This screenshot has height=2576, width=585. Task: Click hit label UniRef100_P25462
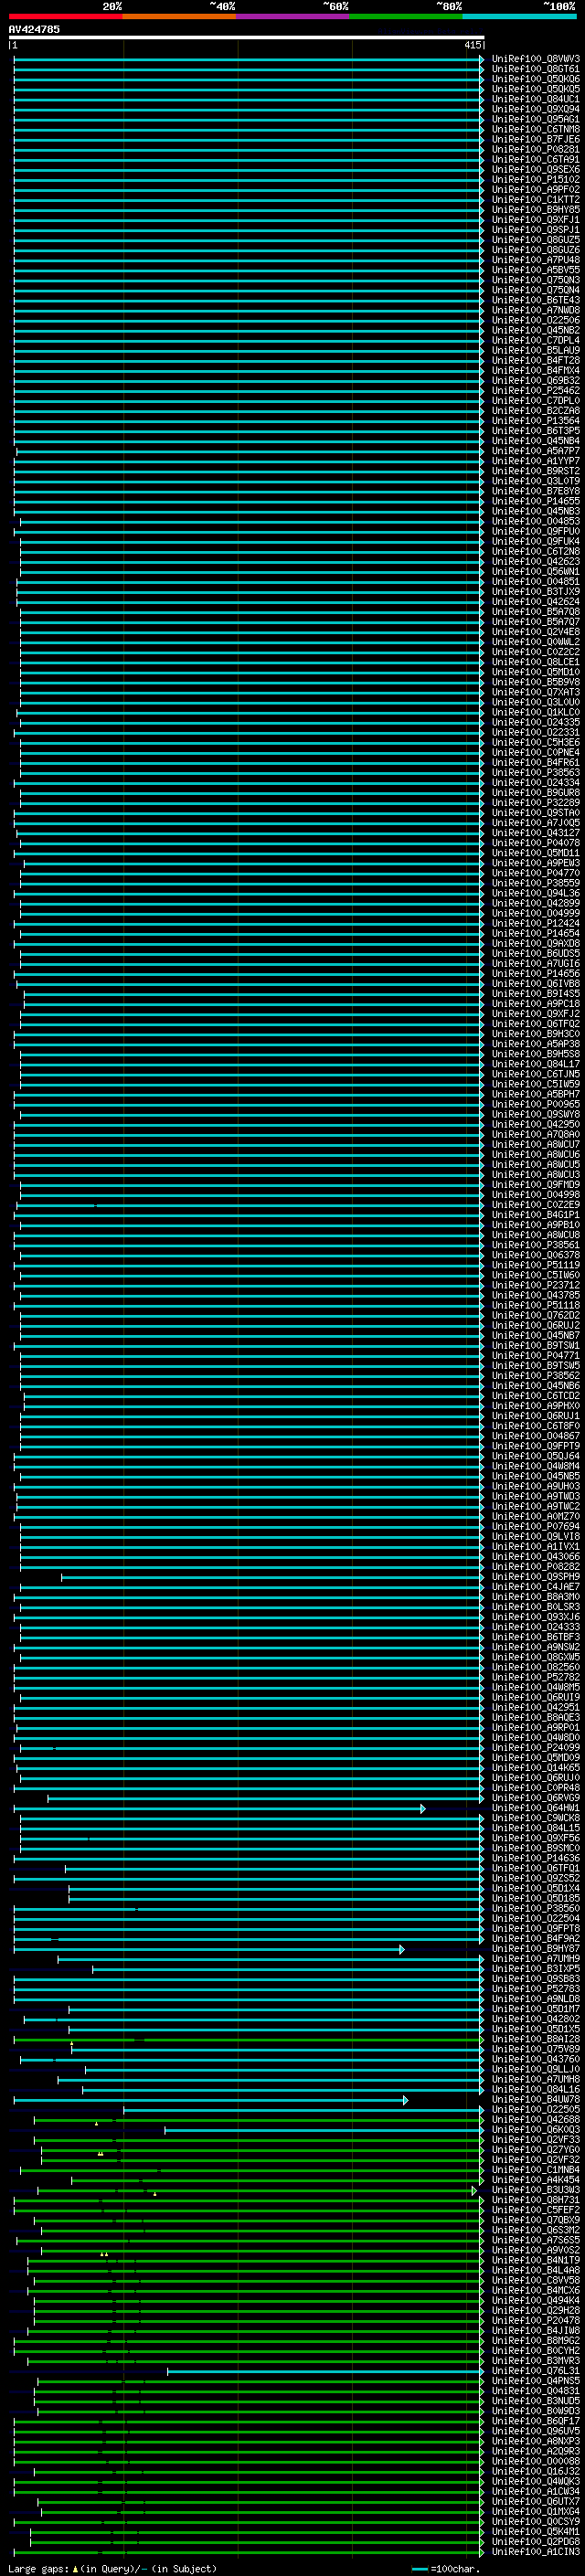point(535,390)
